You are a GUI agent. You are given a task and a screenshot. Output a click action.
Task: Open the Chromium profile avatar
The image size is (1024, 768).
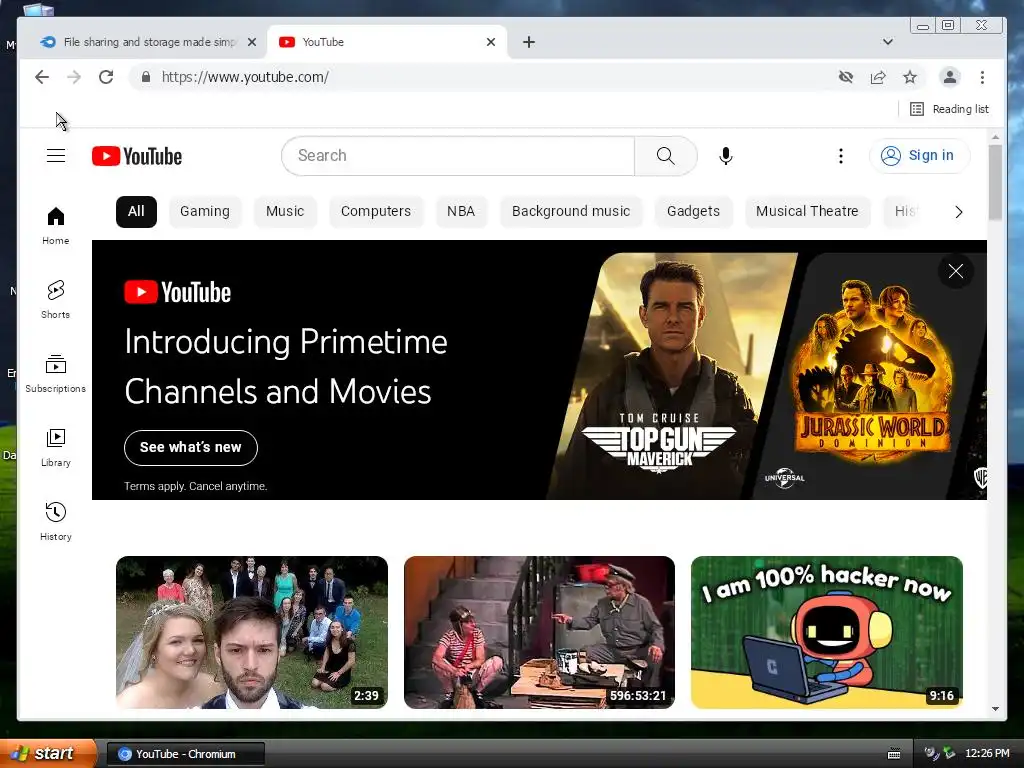coord(950,77)
